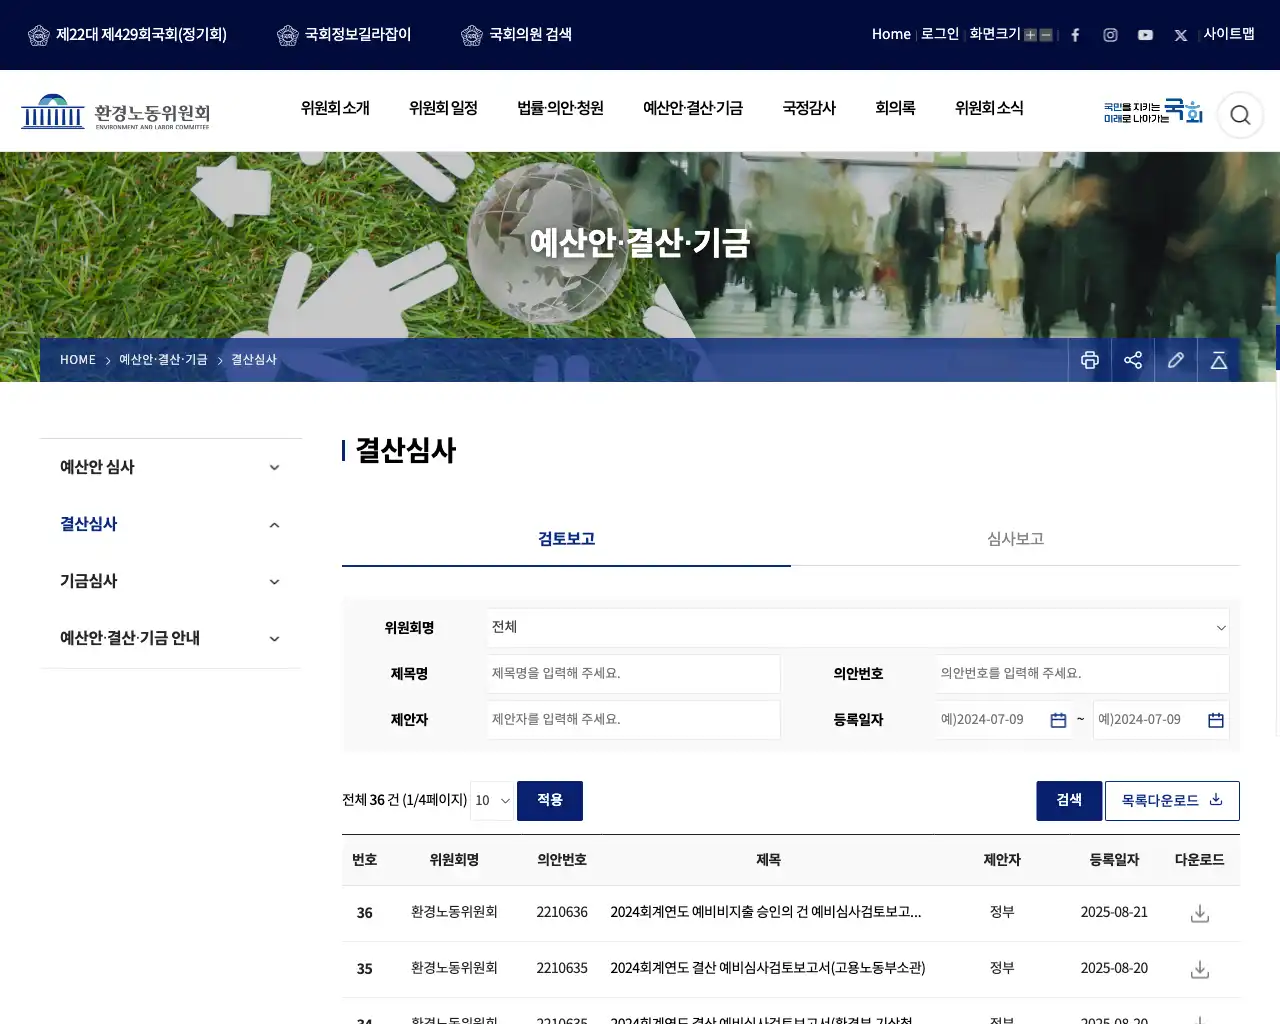Open the site search magnifier icon
The width and height of the screenshot is (1280, 1024).
(1240, 115)
